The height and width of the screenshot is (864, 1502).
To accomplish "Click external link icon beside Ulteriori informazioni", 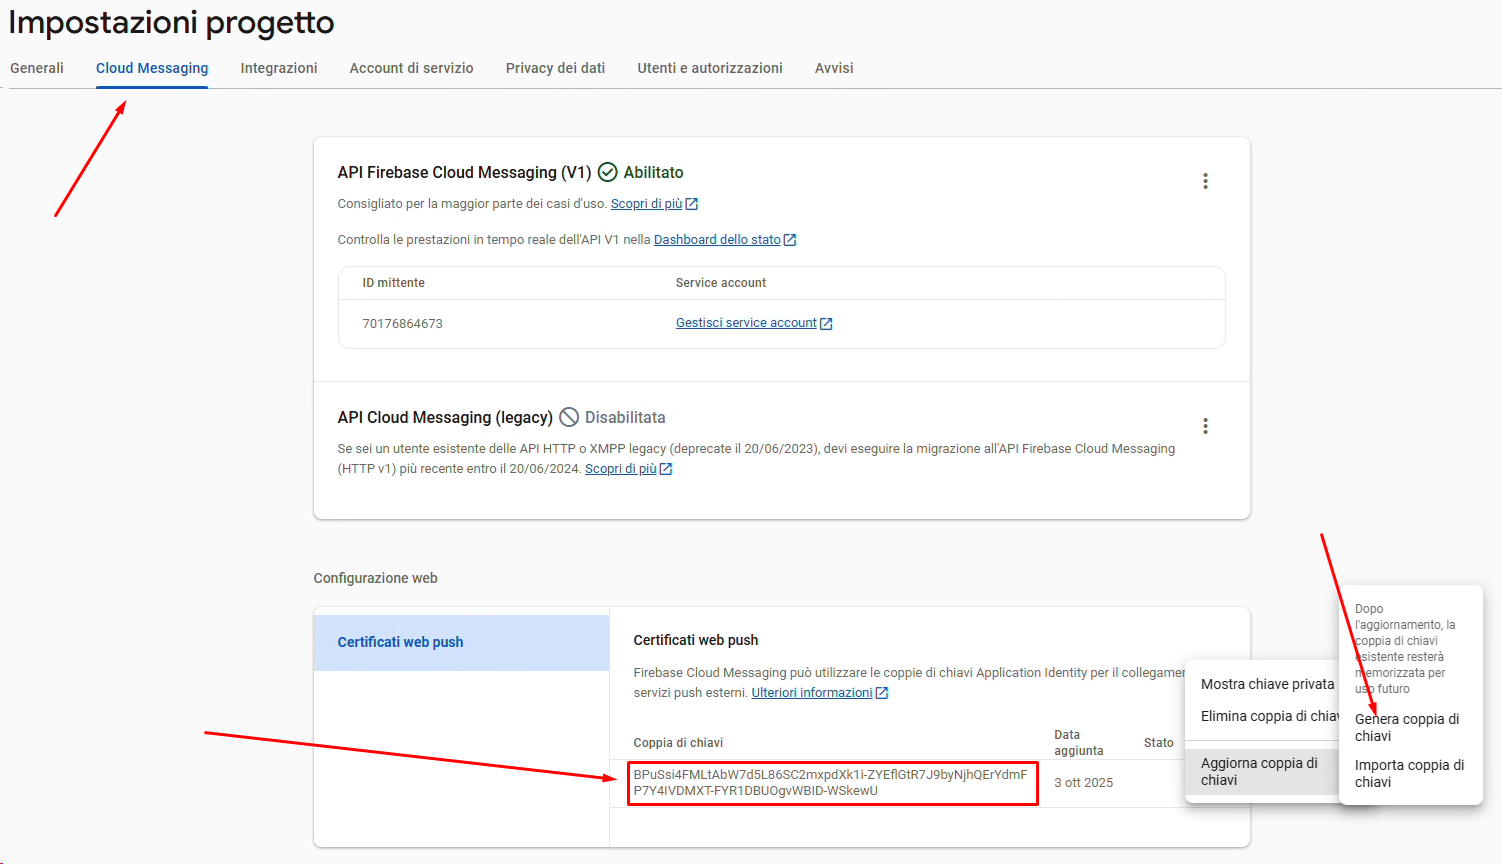I will tap(882, 693).
